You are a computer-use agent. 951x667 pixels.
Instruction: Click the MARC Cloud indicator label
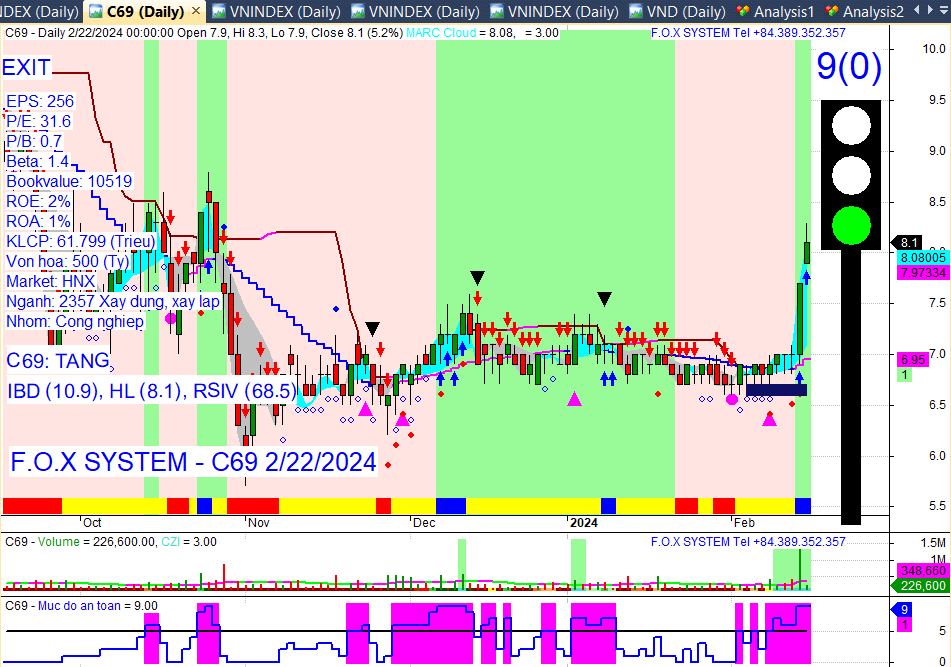(441, 33)
